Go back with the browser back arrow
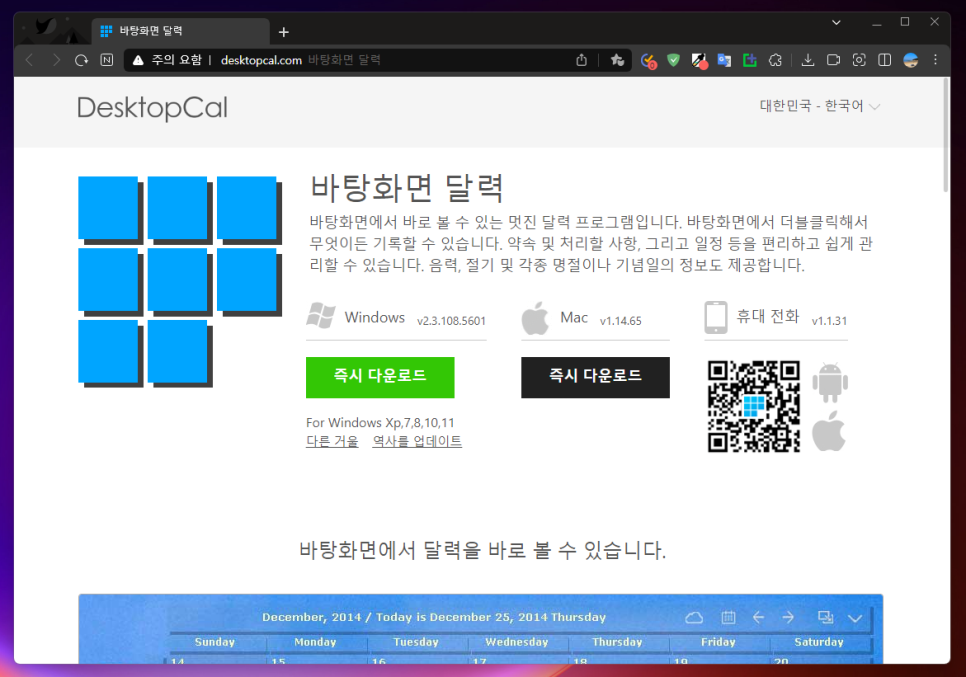 (x=30, y=60)
